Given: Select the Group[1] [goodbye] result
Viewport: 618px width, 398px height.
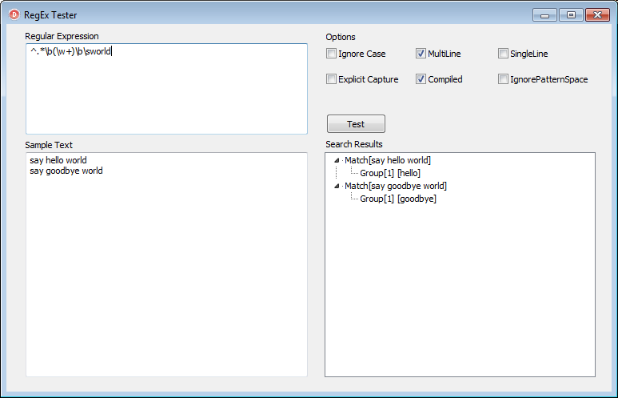Looking at the screenshot, I should point(398,199).
